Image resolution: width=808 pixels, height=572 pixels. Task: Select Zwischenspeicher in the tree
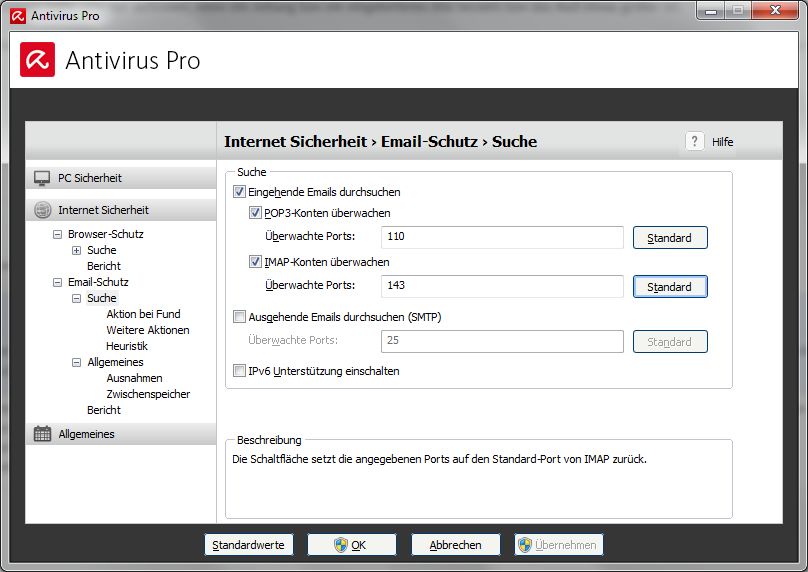pyautogui.click(x=148, y=394)
